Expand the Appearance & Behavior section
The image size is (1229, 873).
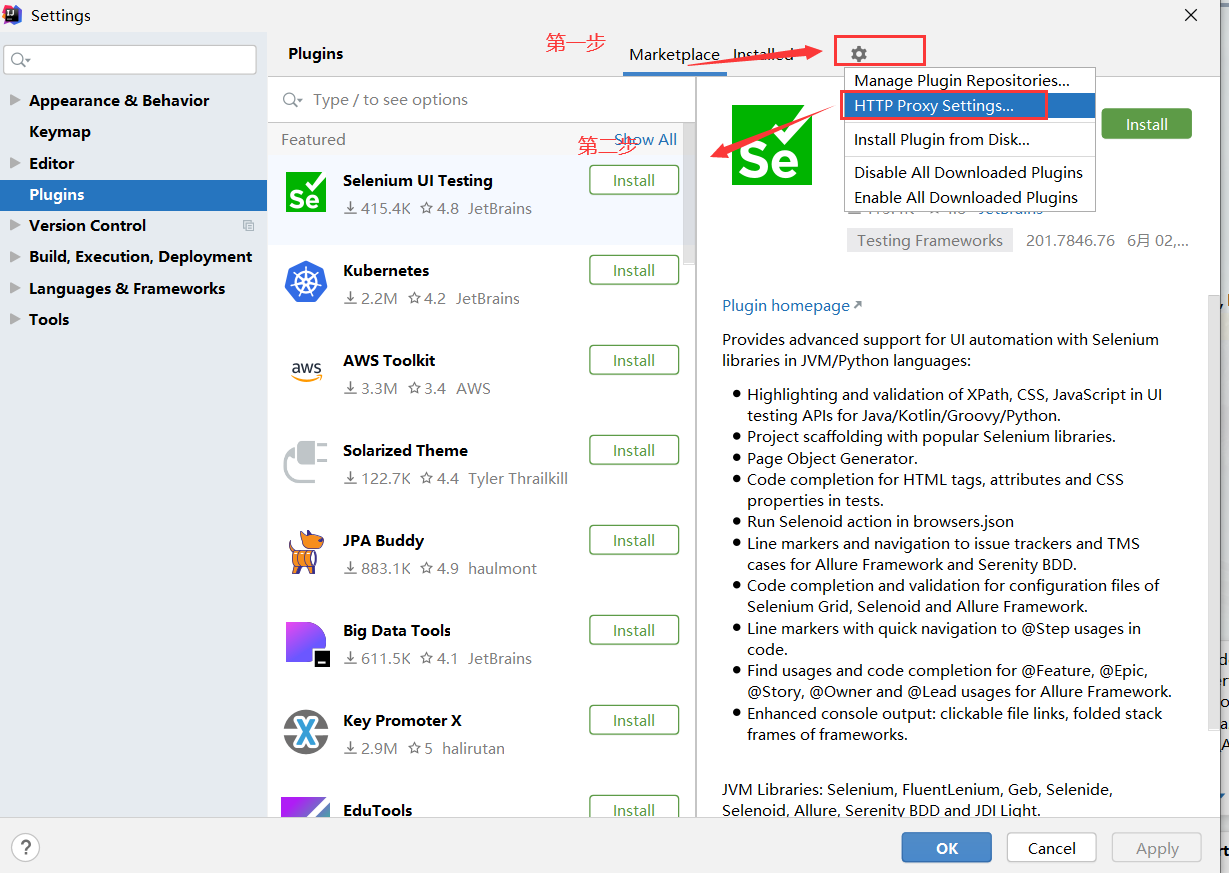pos(14,100)
